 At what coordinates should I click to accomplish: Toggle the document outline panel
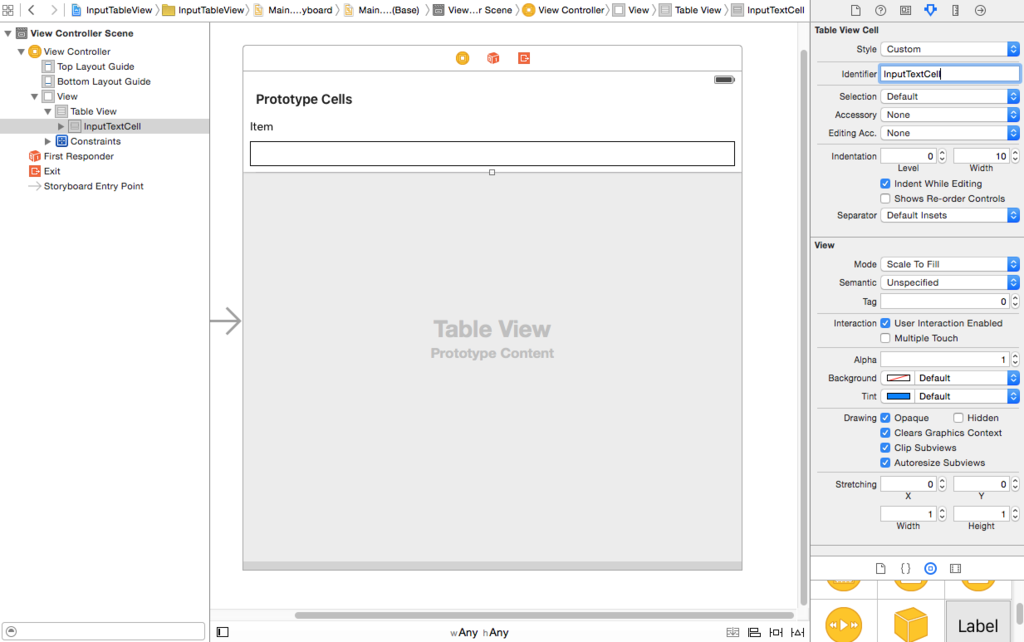tap(223, 632)
